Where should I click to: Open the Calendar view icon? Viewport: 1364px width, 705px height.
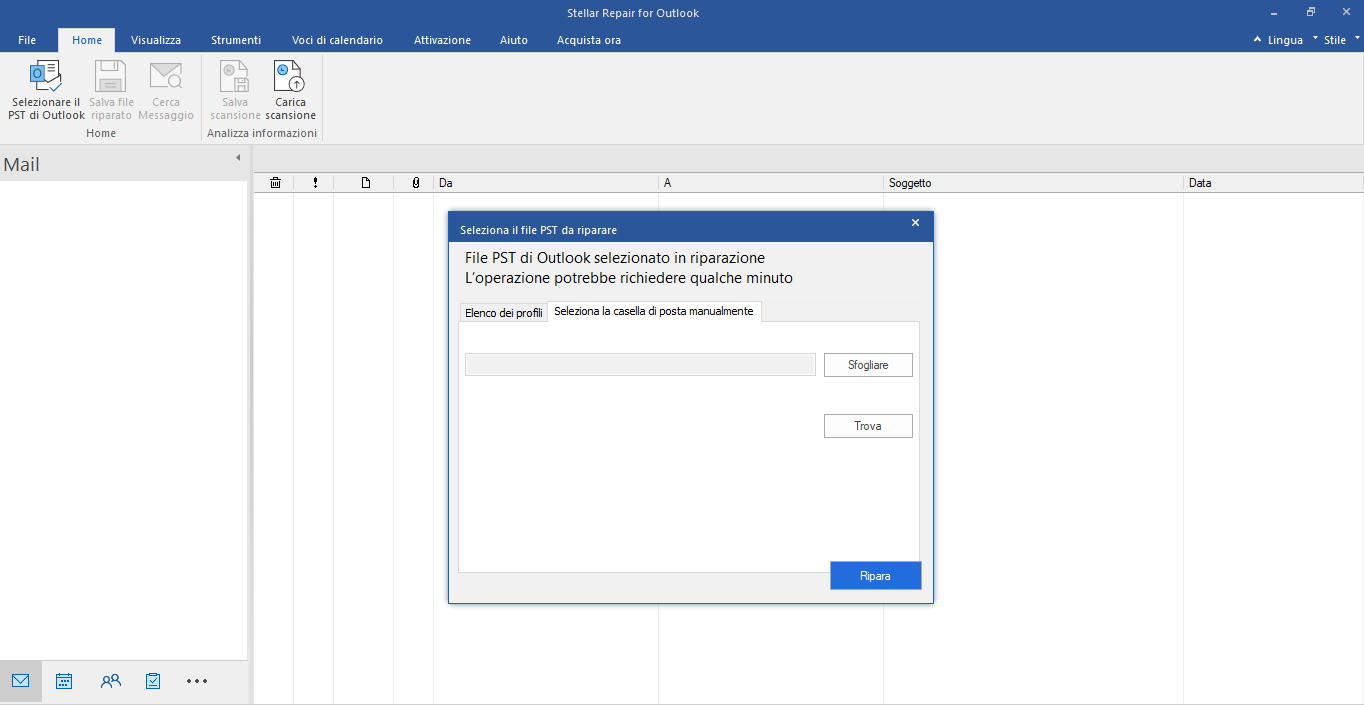tap(64, 681)
